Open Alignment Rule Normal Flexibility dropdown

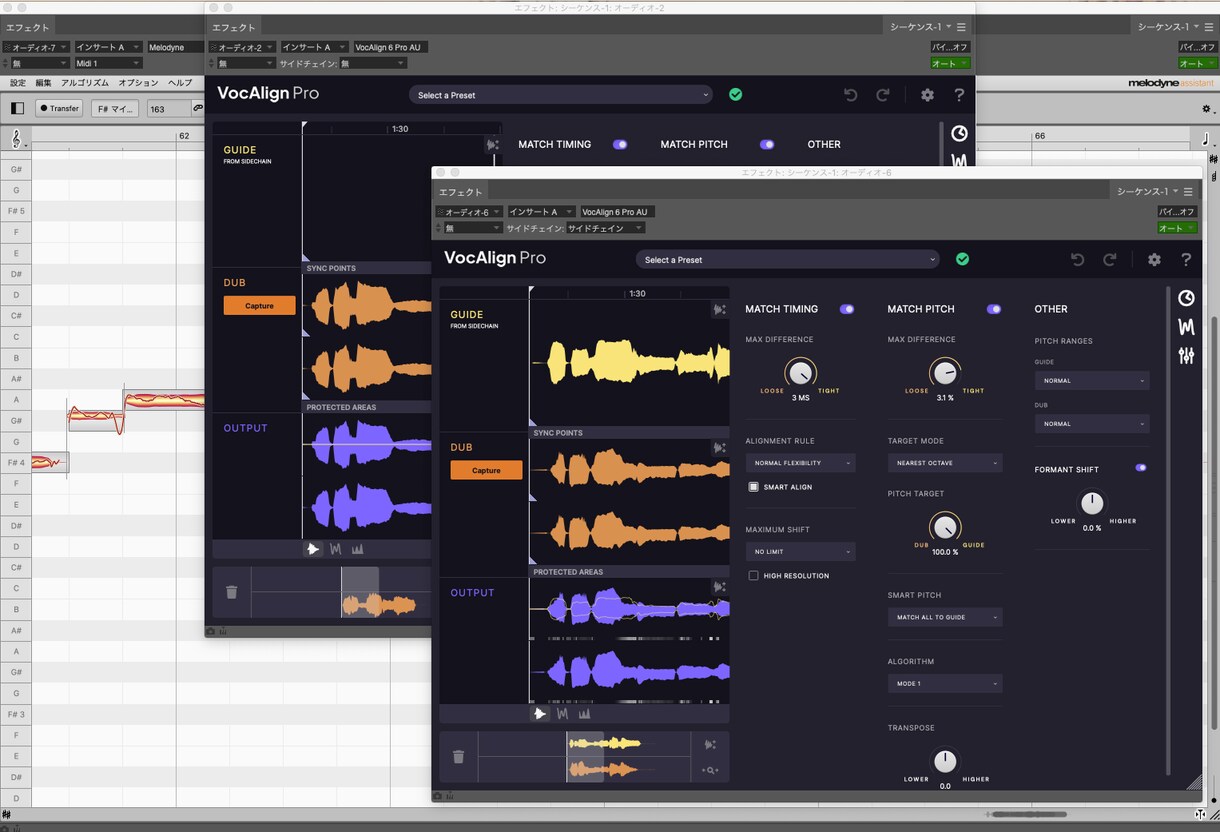[x=800, y=463]
